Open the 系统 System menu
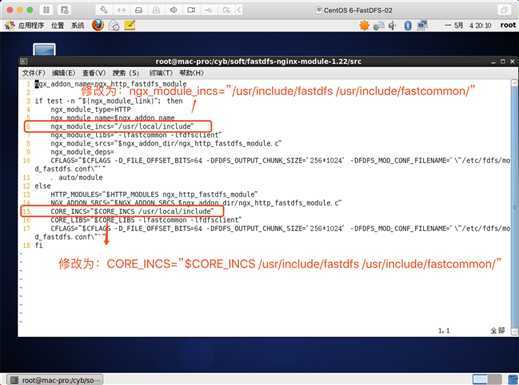Viewport: 519px width, 385px height. pyautogui.click(x=78, y=25)
